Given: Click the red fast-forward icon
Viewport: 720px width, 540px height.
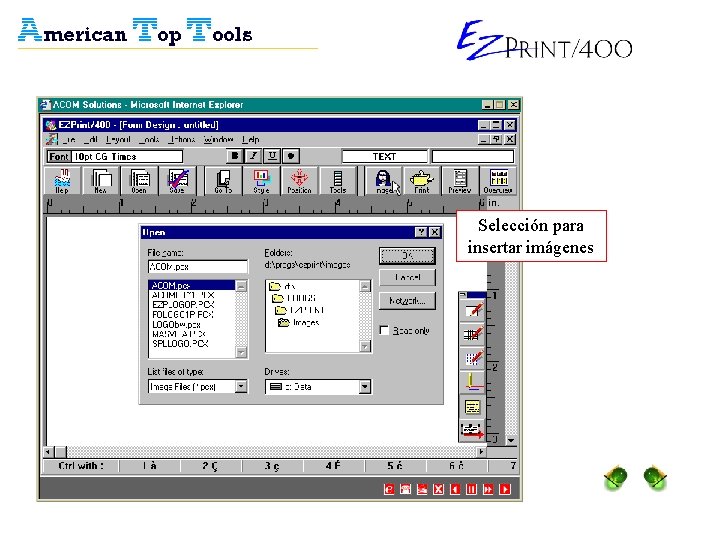Looking at the screenshot, I should [x=488, y=489].
